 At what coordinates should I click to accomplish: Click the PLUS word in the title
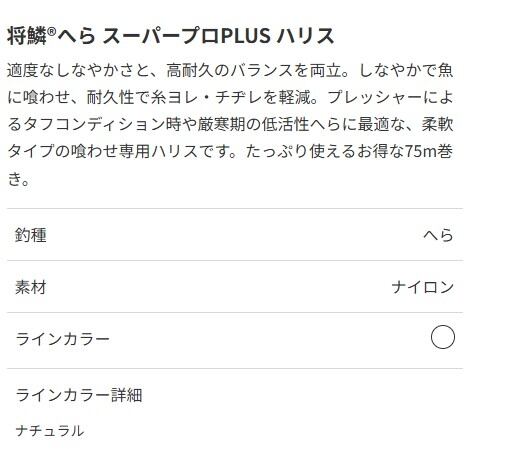245,36
